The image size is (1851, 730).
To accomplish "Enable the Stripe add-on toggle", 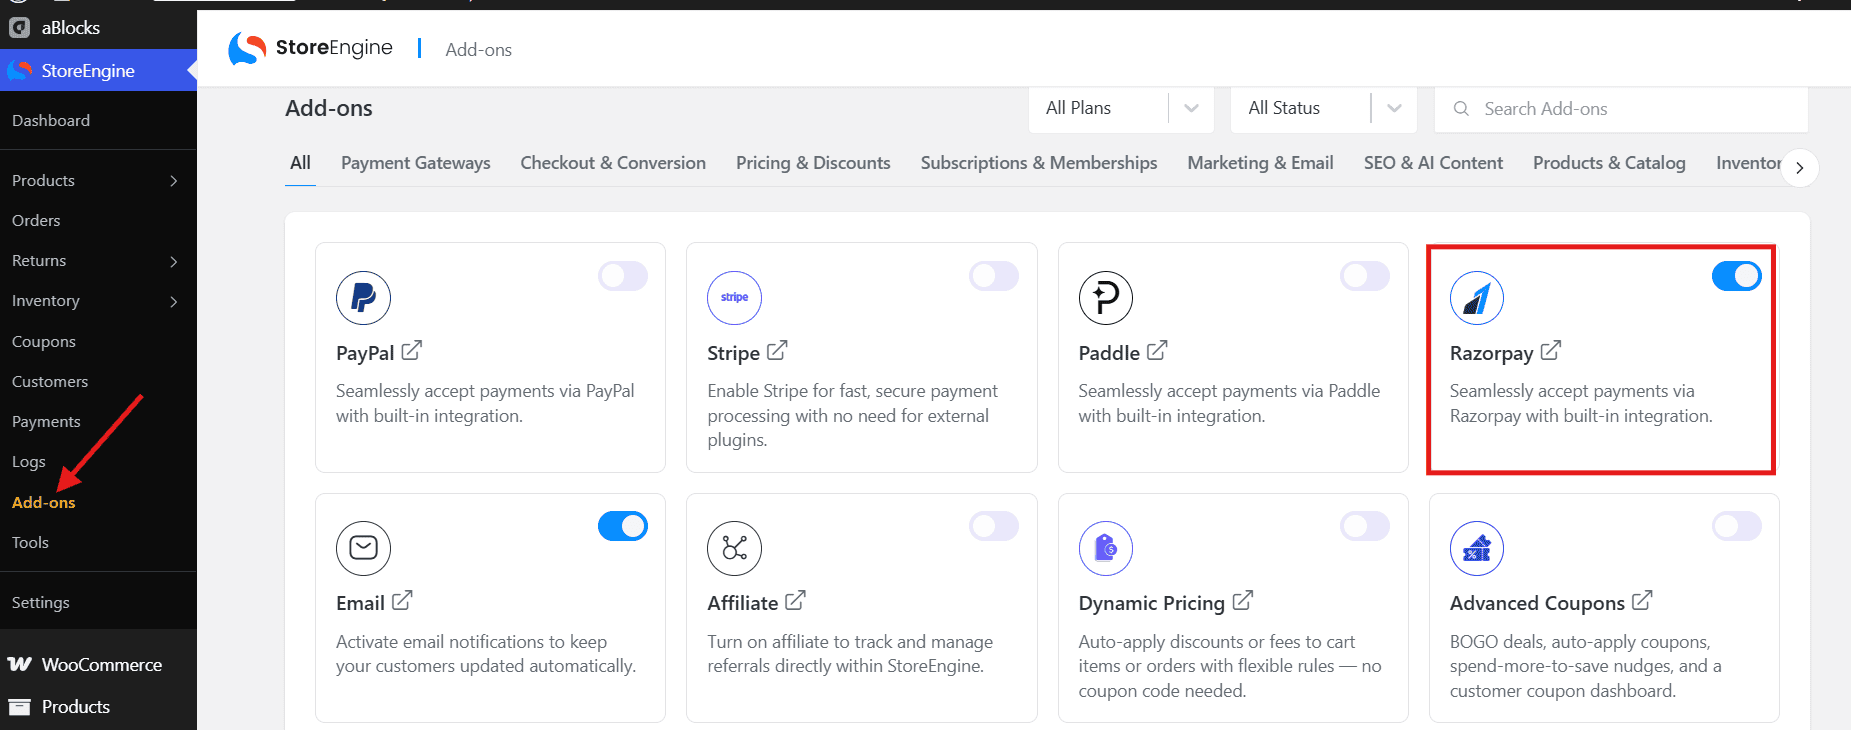I will [x=994, y=276].
